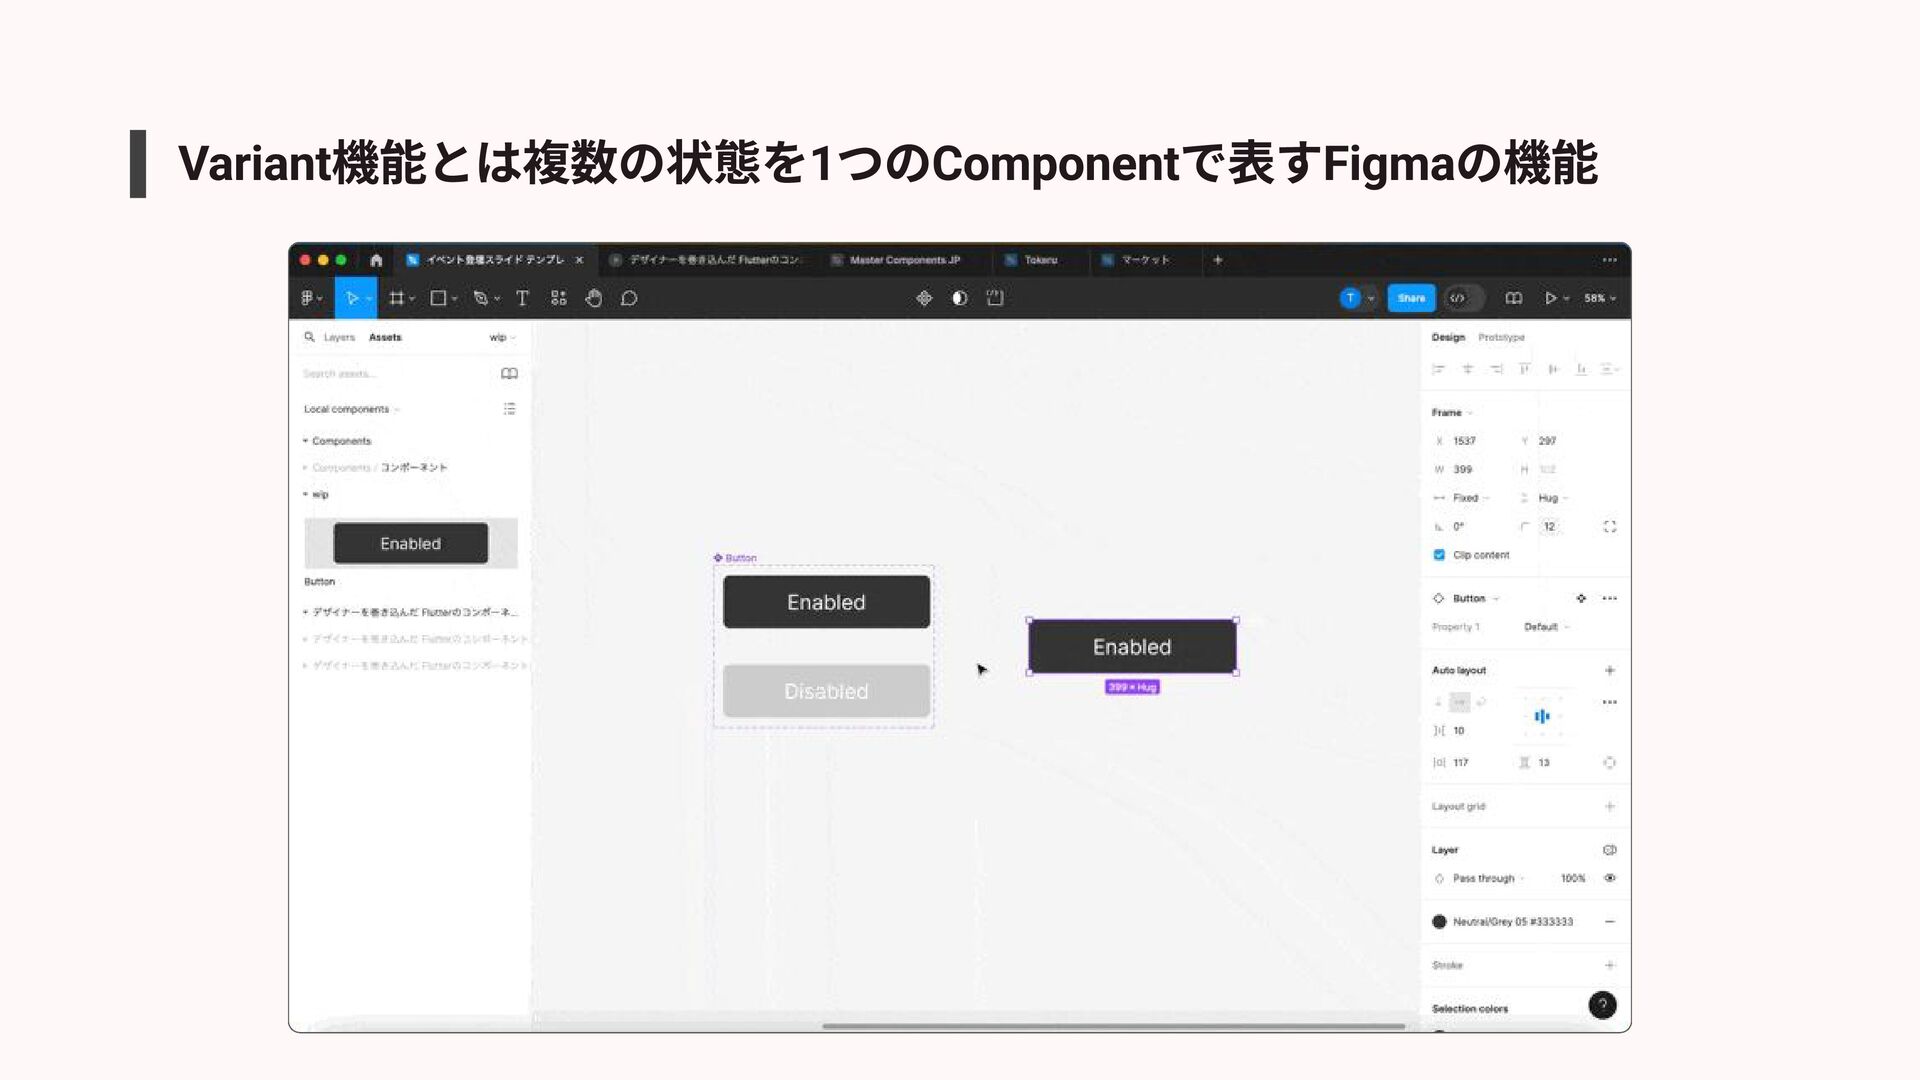Open the library book icon in top toolbar
The image size is (1920, 1080).
click(1514, 298)
